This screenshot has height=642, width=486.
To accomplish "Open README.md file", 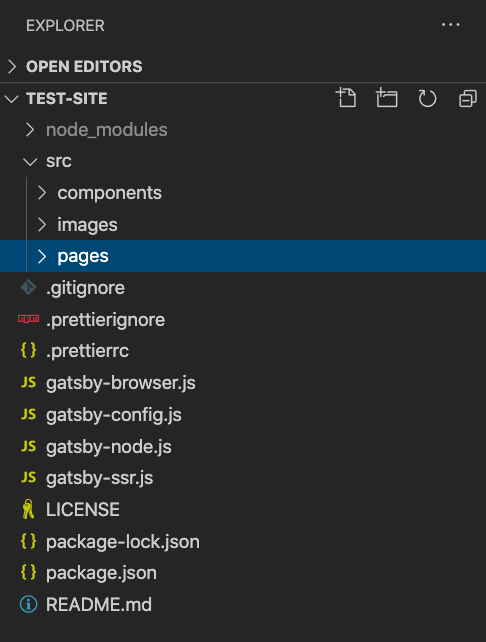I will (99, 605).
